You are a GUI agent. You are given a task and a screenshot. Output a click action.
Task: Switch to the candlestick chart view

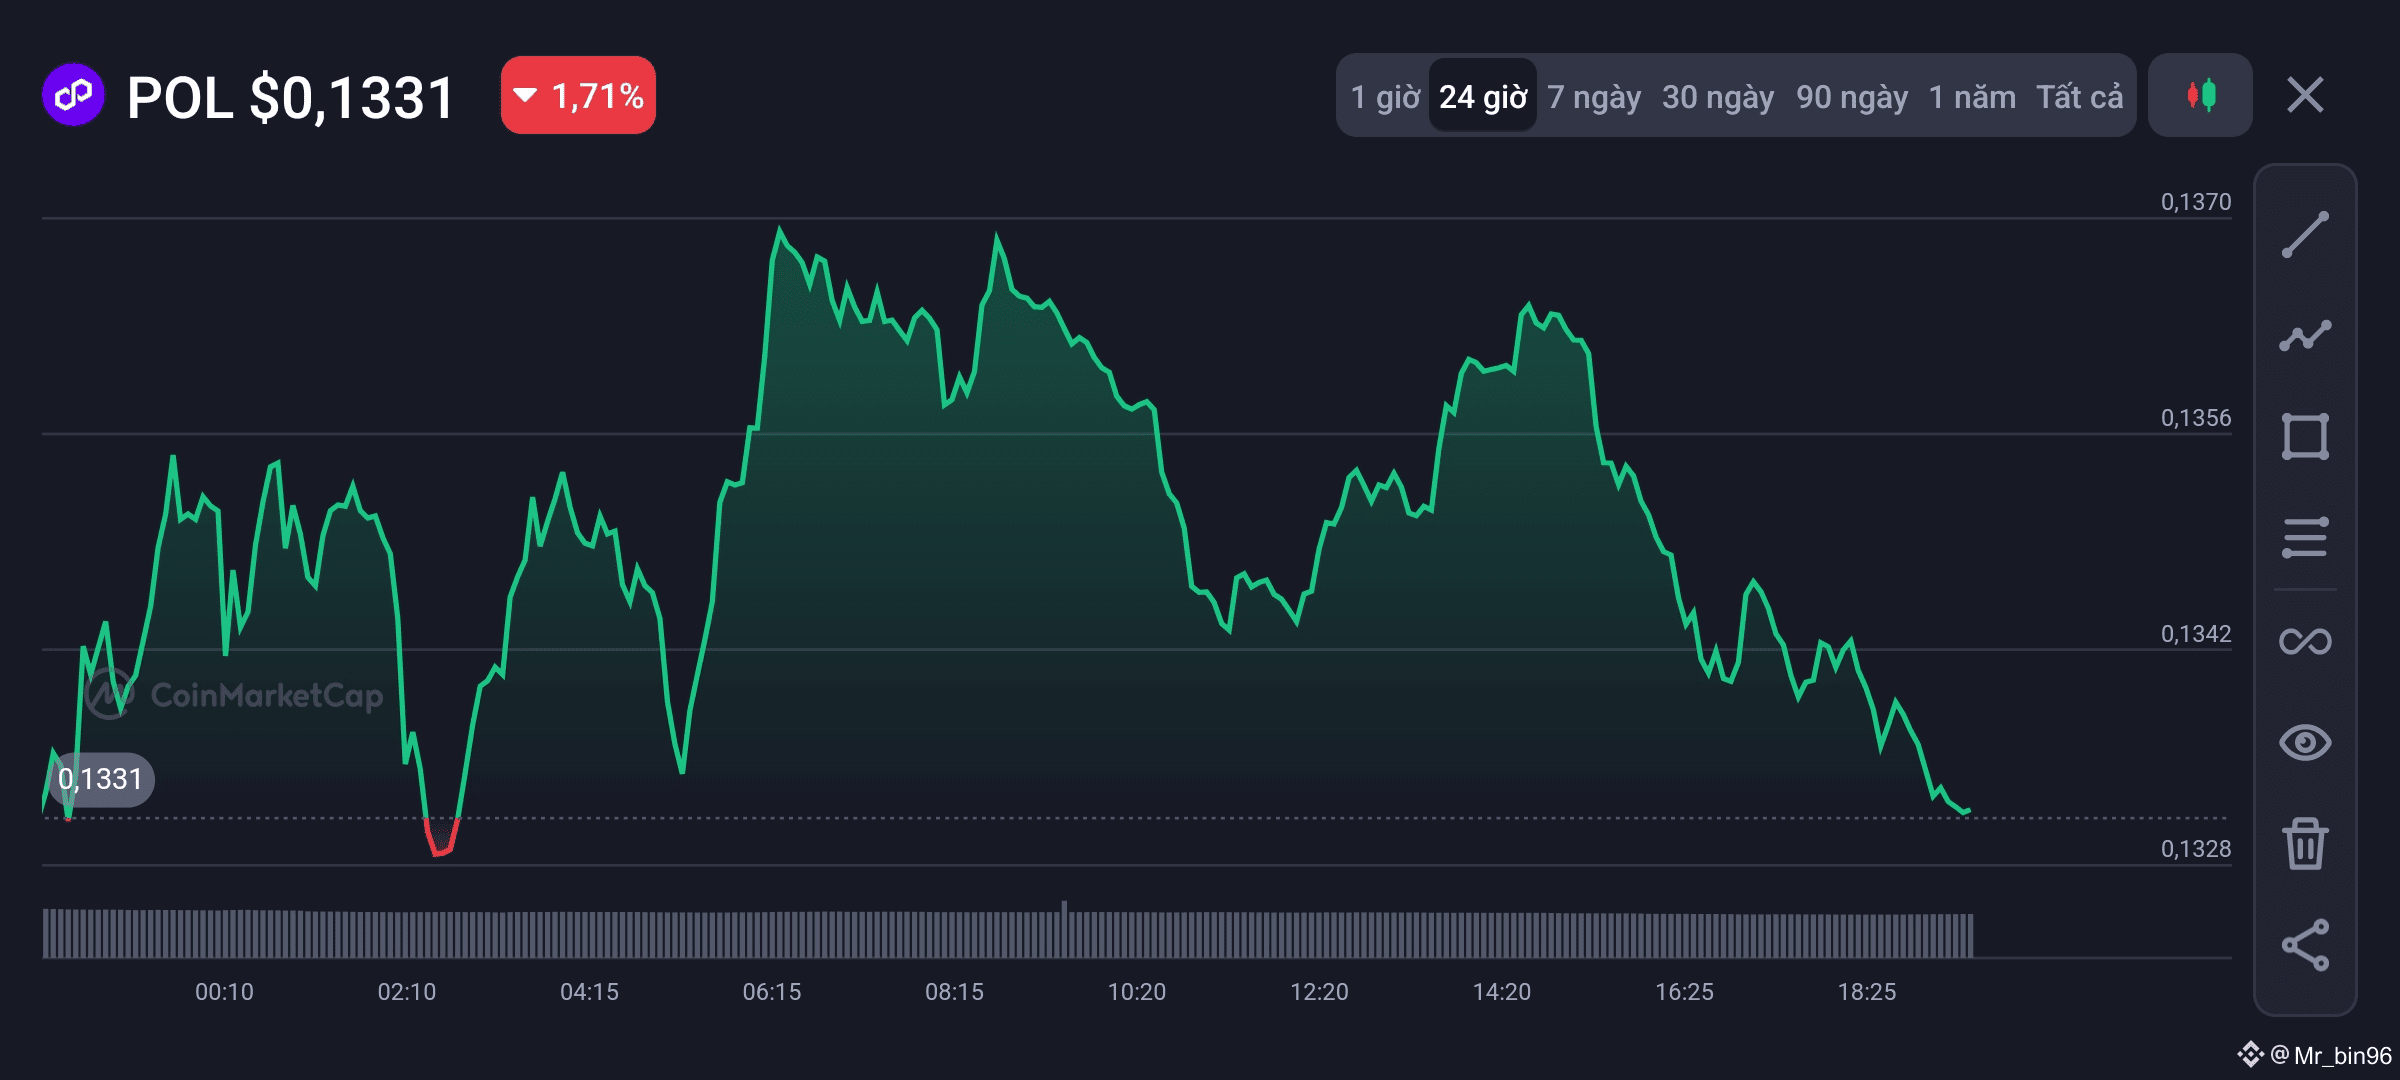[x=2200, y=96]
